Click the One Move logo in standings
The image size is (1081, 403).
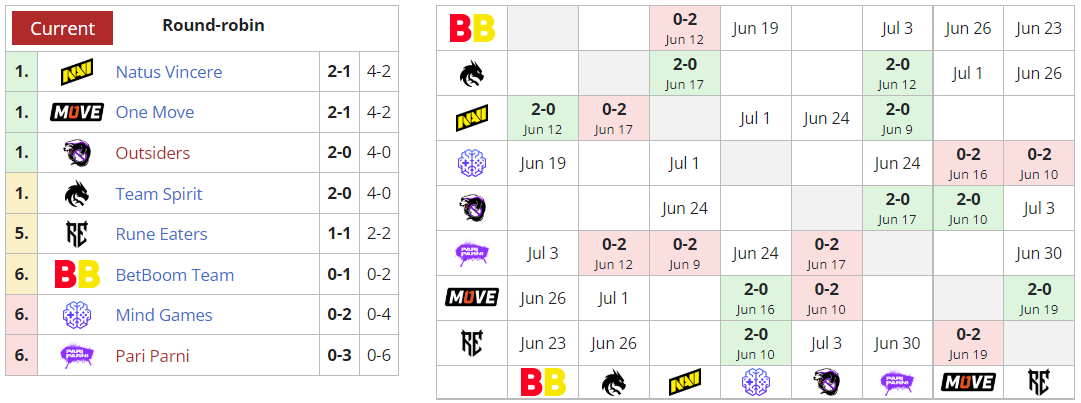(77, 112)
